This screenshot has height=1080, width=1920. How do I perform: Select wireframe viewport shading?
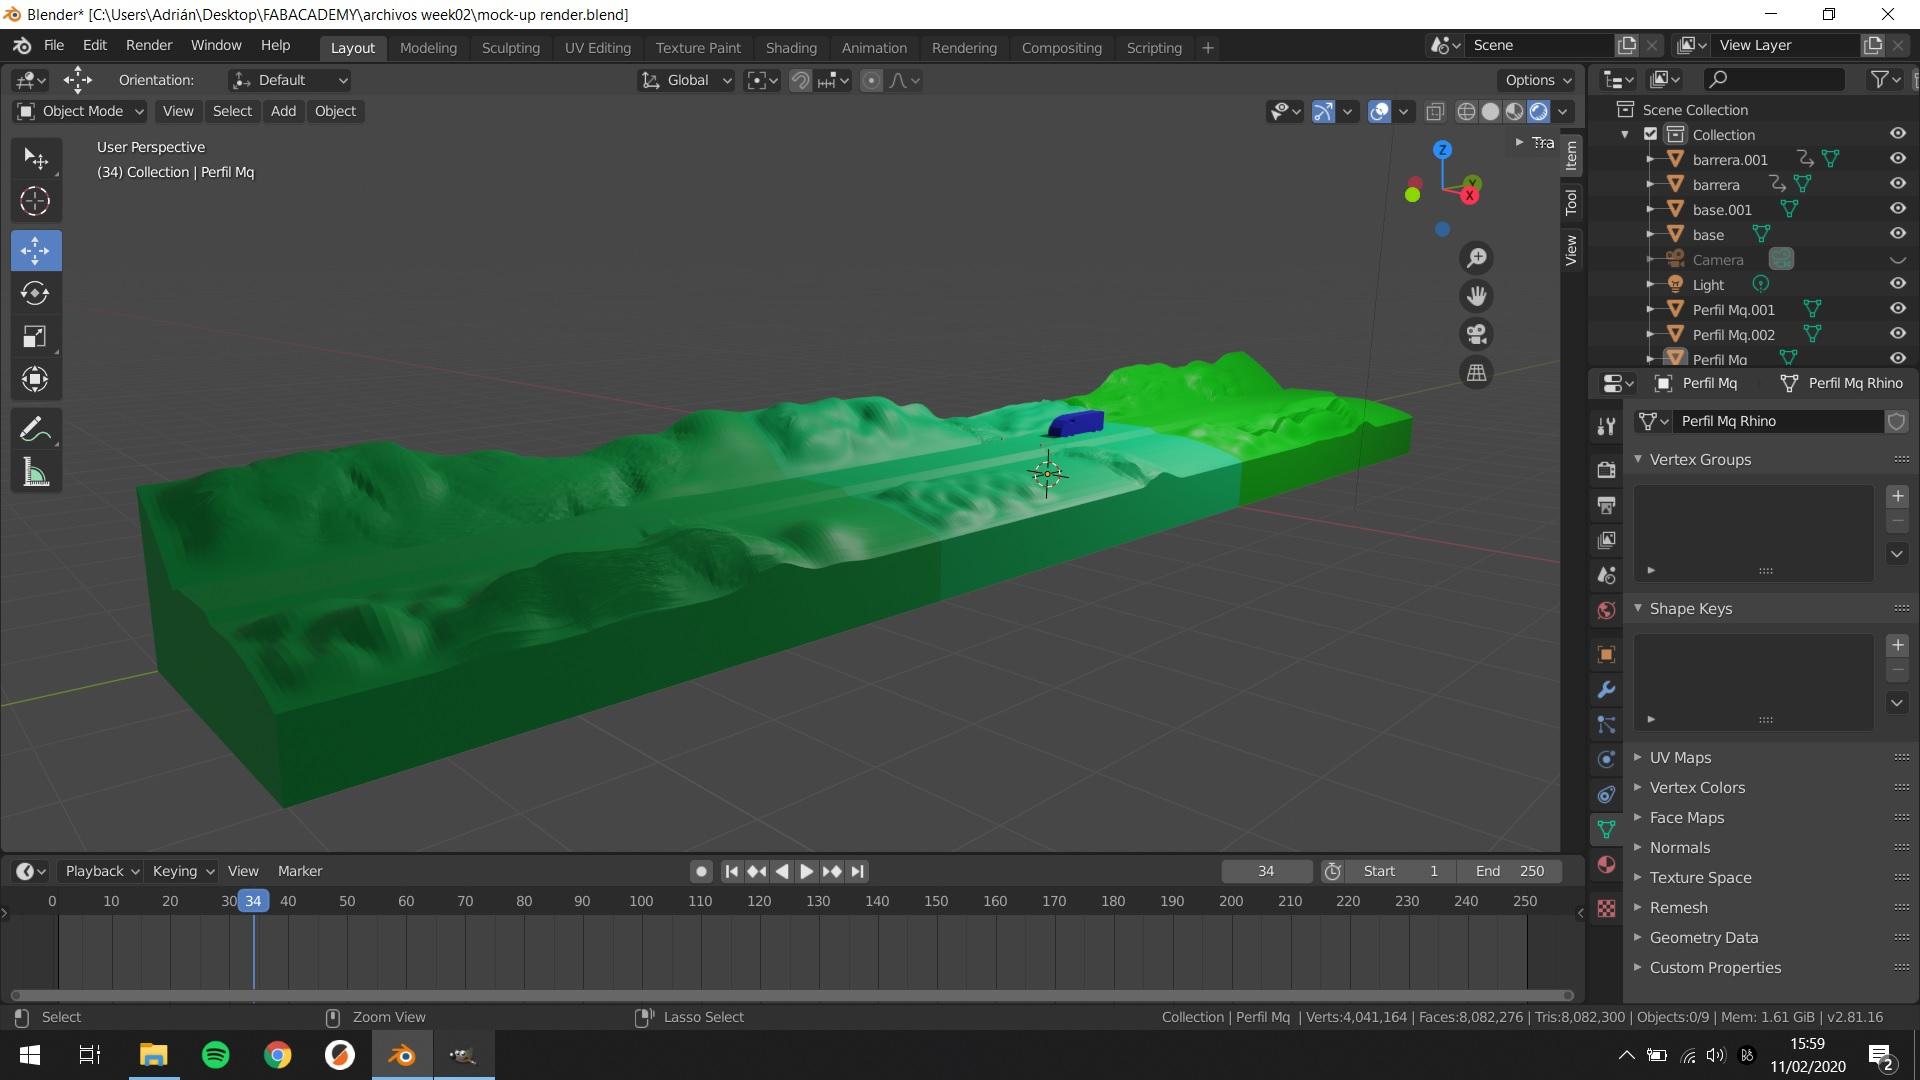(x=1466, y=111)
